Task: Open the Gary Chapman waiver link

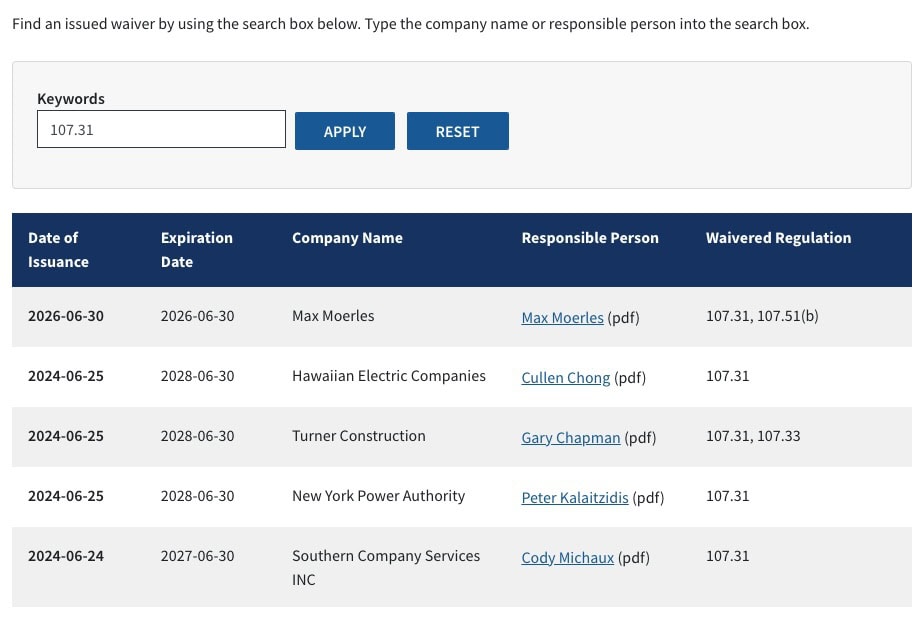Action: [x=570, y=438]
